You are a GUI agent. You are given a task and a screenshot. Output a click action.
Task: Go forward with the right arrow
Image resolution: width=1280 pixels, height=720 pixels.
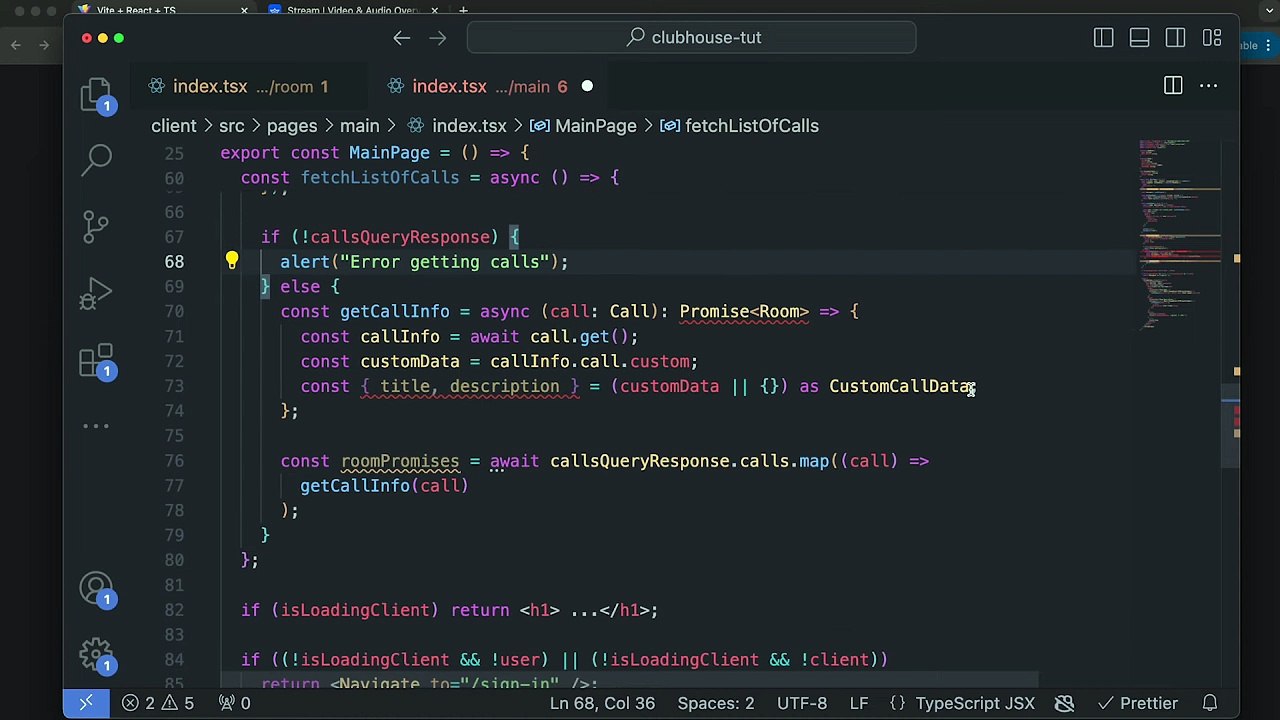pyautogui.click(x=438, y=38)
